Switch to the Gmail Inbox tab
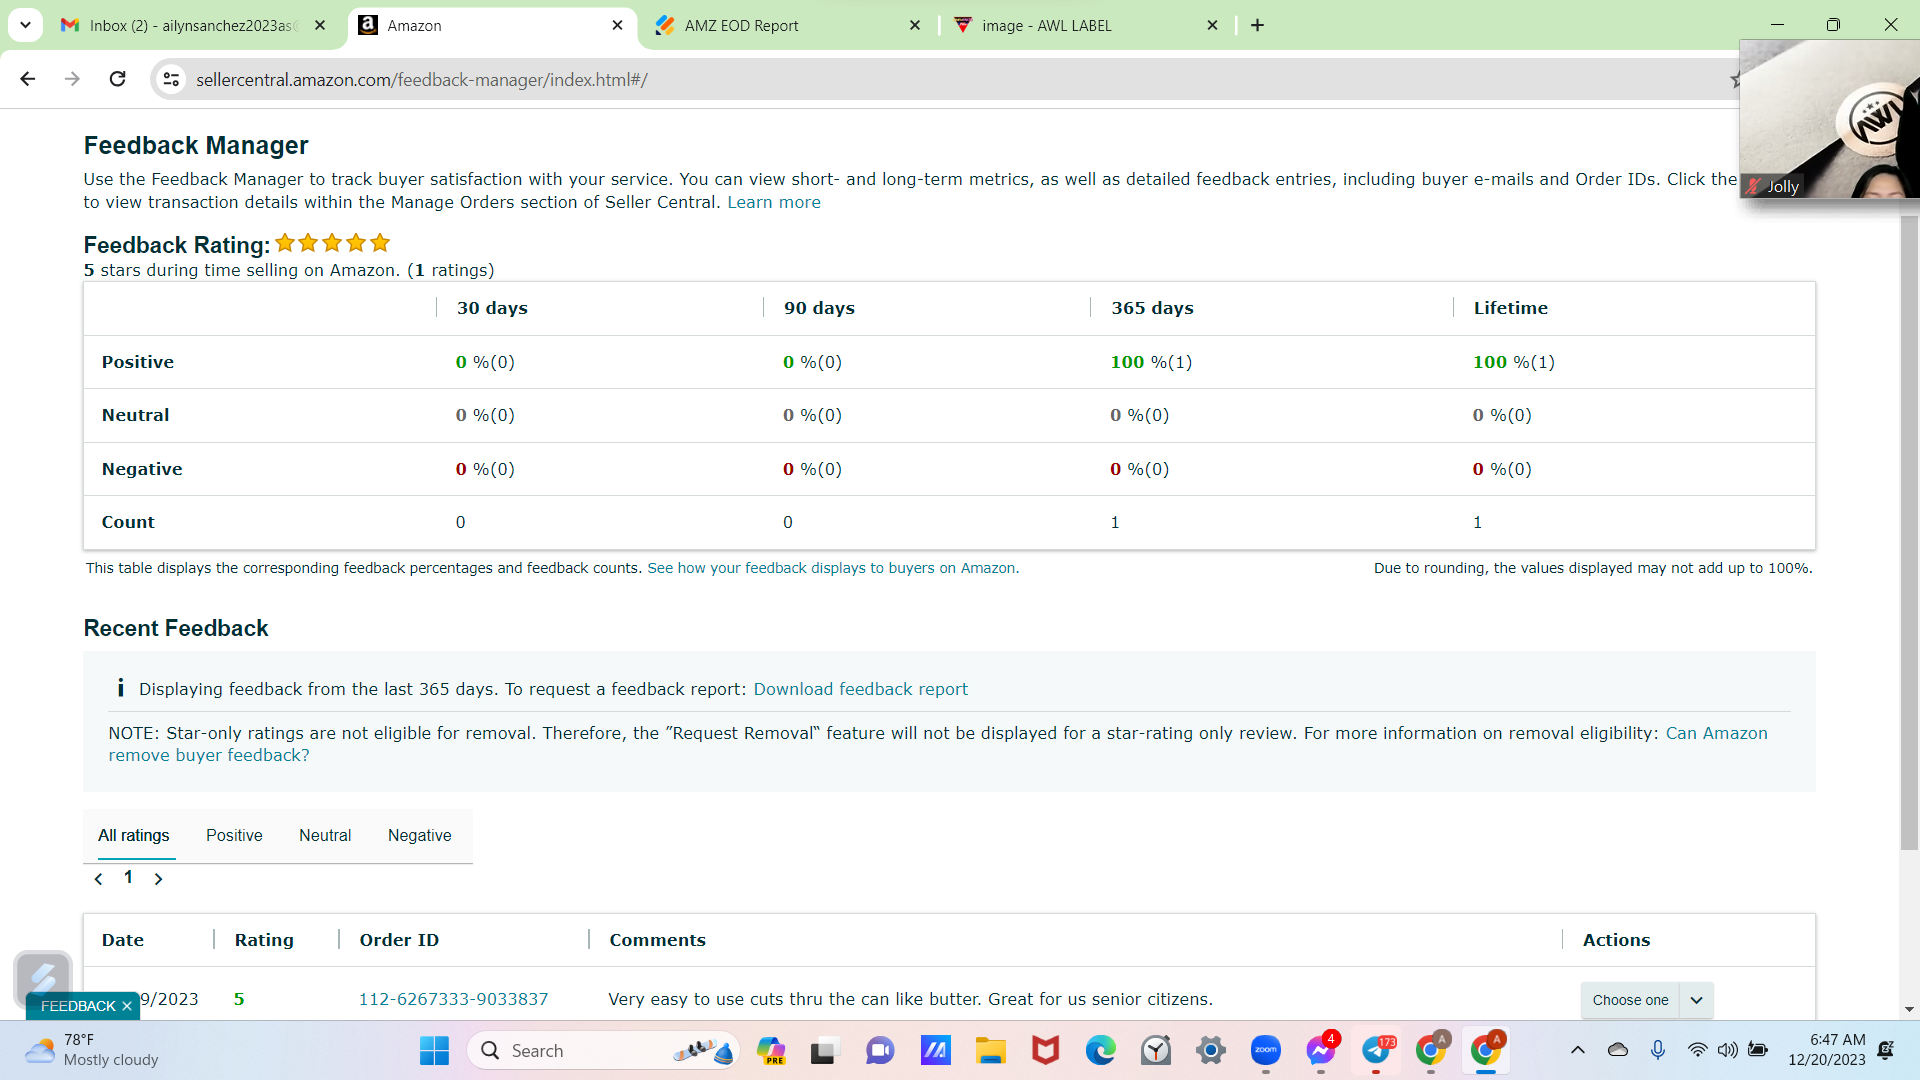This screenshot has width=1920, height=1080. (x=192, y=26)
